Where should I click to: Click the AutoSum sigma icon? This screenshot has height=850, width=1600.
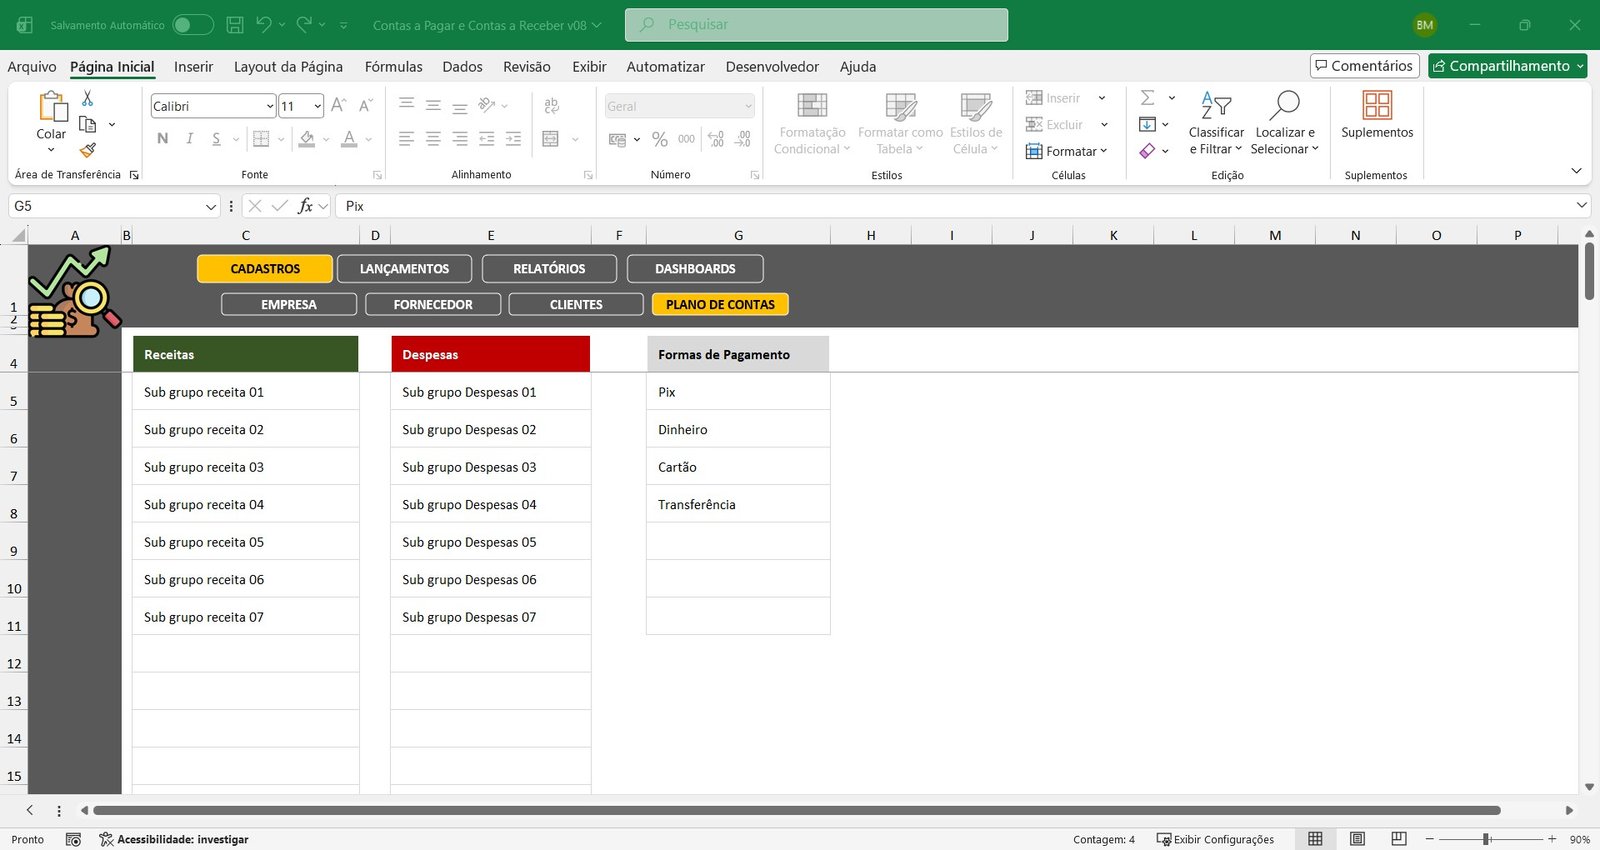pos(1148,98)
